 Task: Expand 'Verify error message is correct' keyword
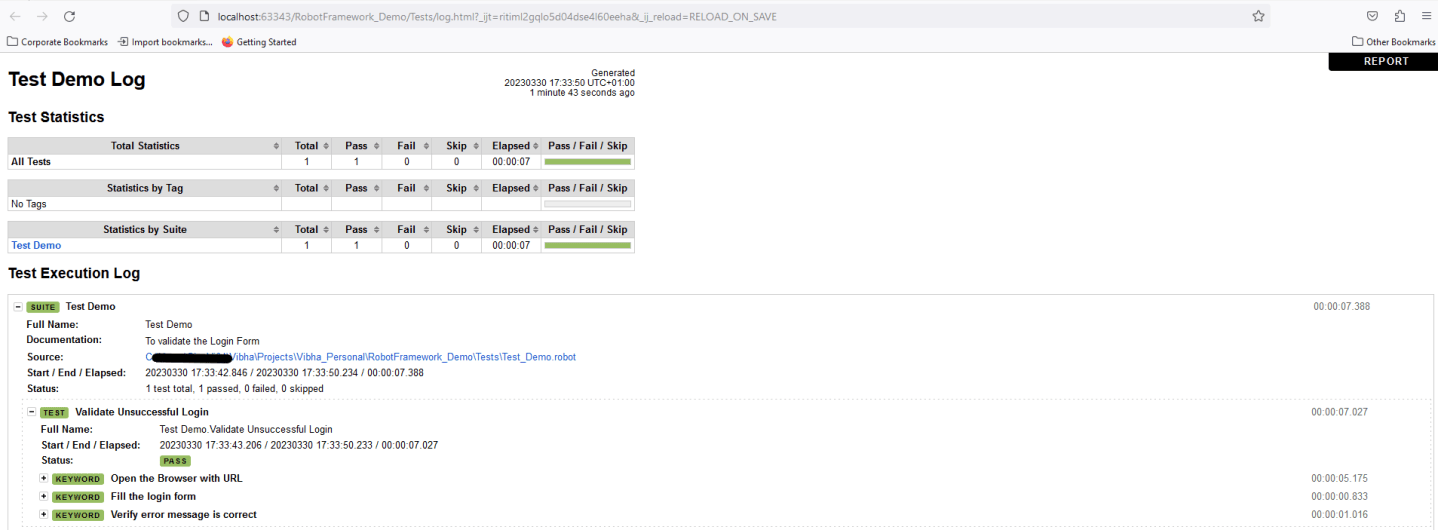click(44, 514)
